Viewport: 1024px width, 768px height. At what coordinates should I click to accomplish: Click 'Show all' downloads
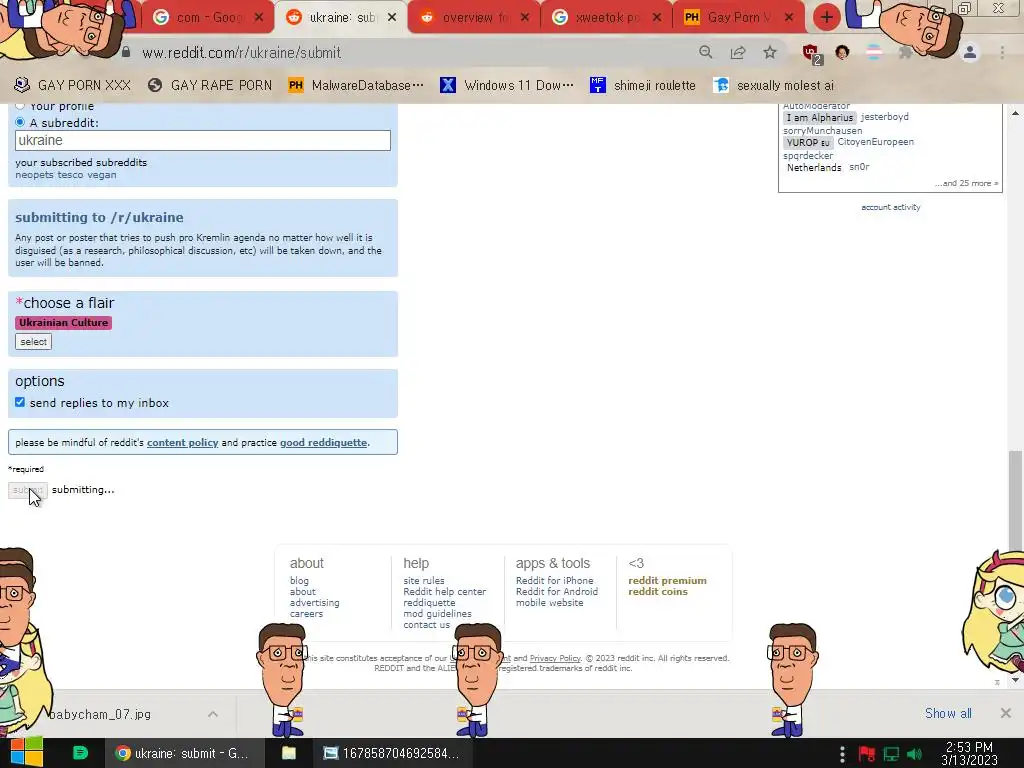point(948,713)
